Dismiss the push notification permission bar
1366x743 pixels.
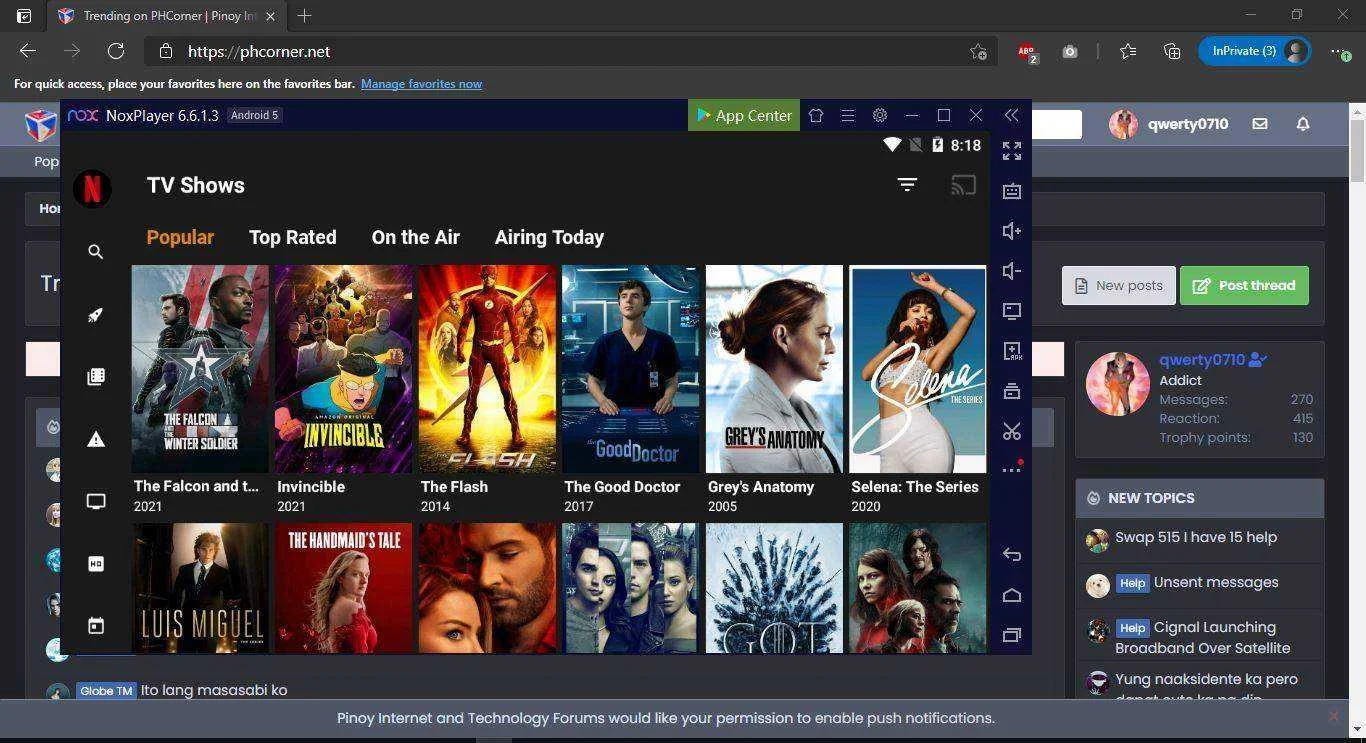click(x=1333, y=716)
